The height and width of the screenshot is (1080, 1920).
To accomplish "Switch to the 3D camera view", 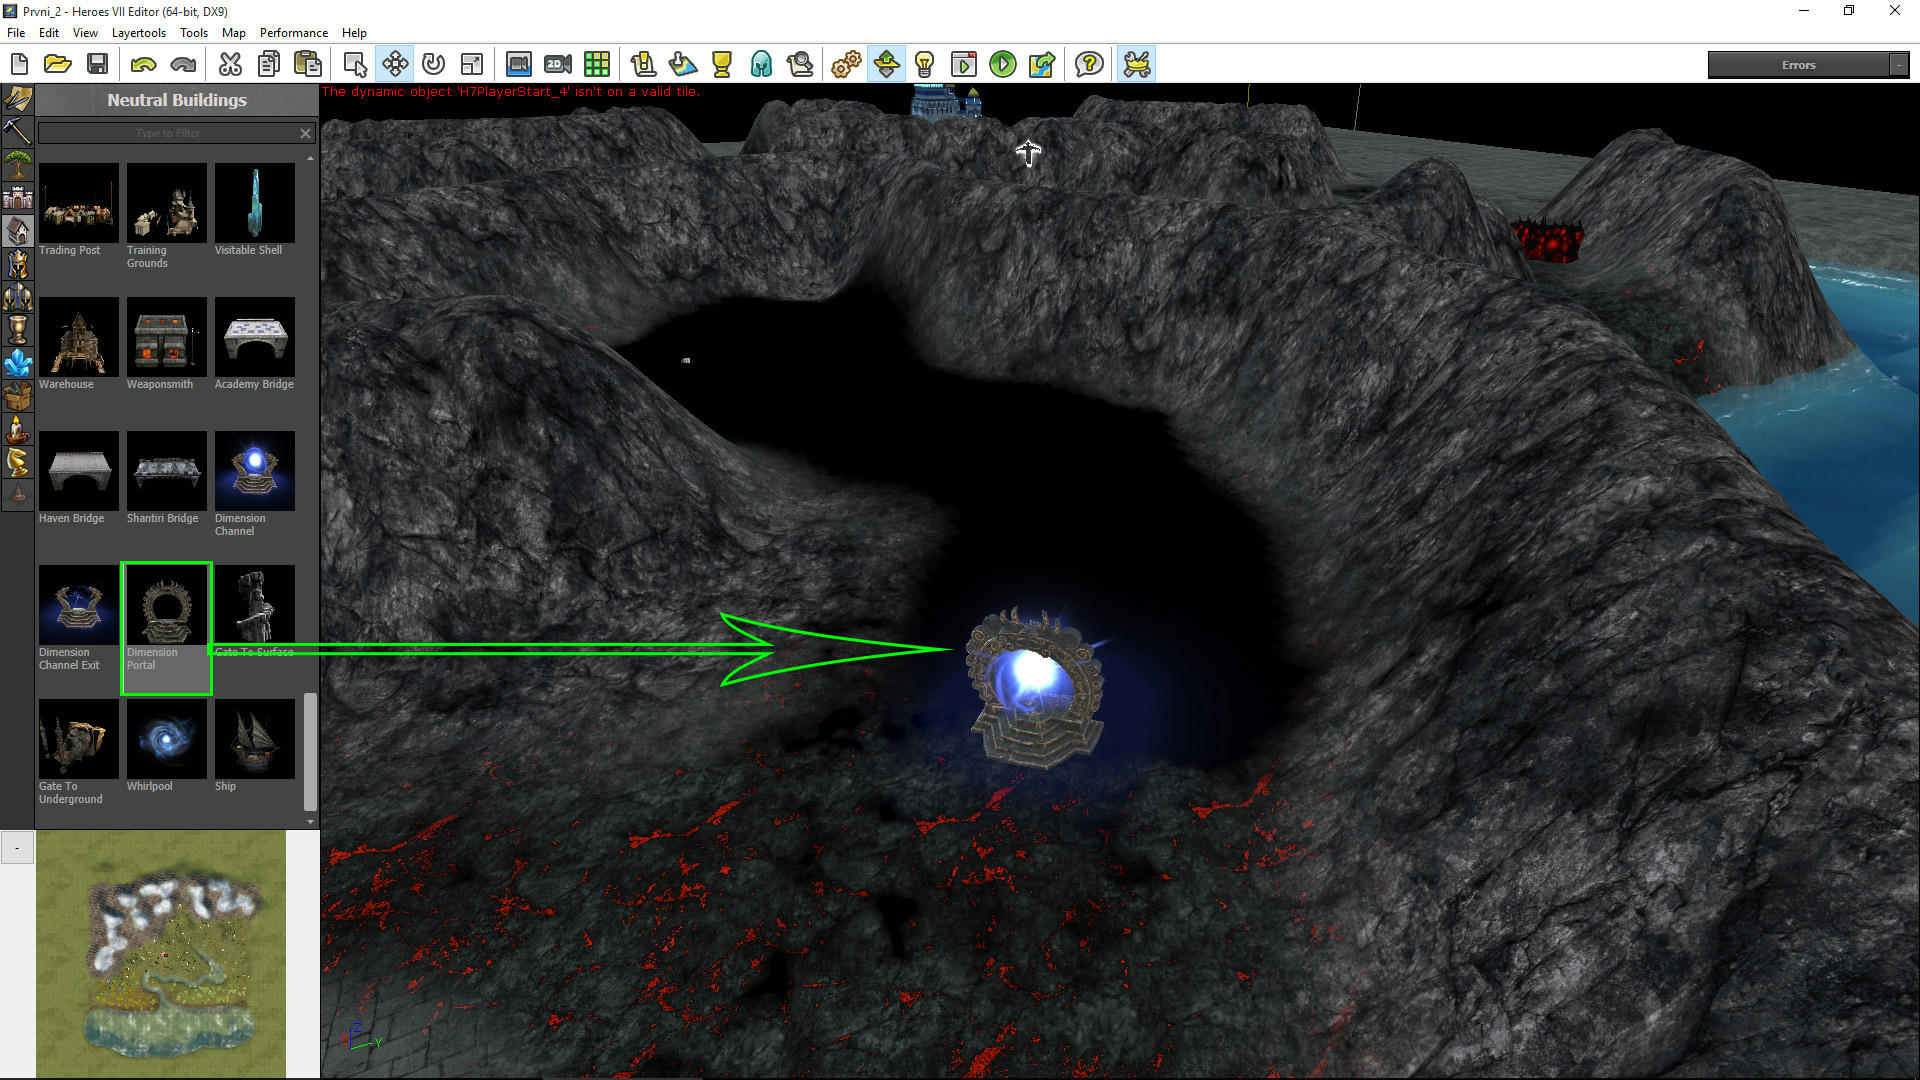I will 518,65.
